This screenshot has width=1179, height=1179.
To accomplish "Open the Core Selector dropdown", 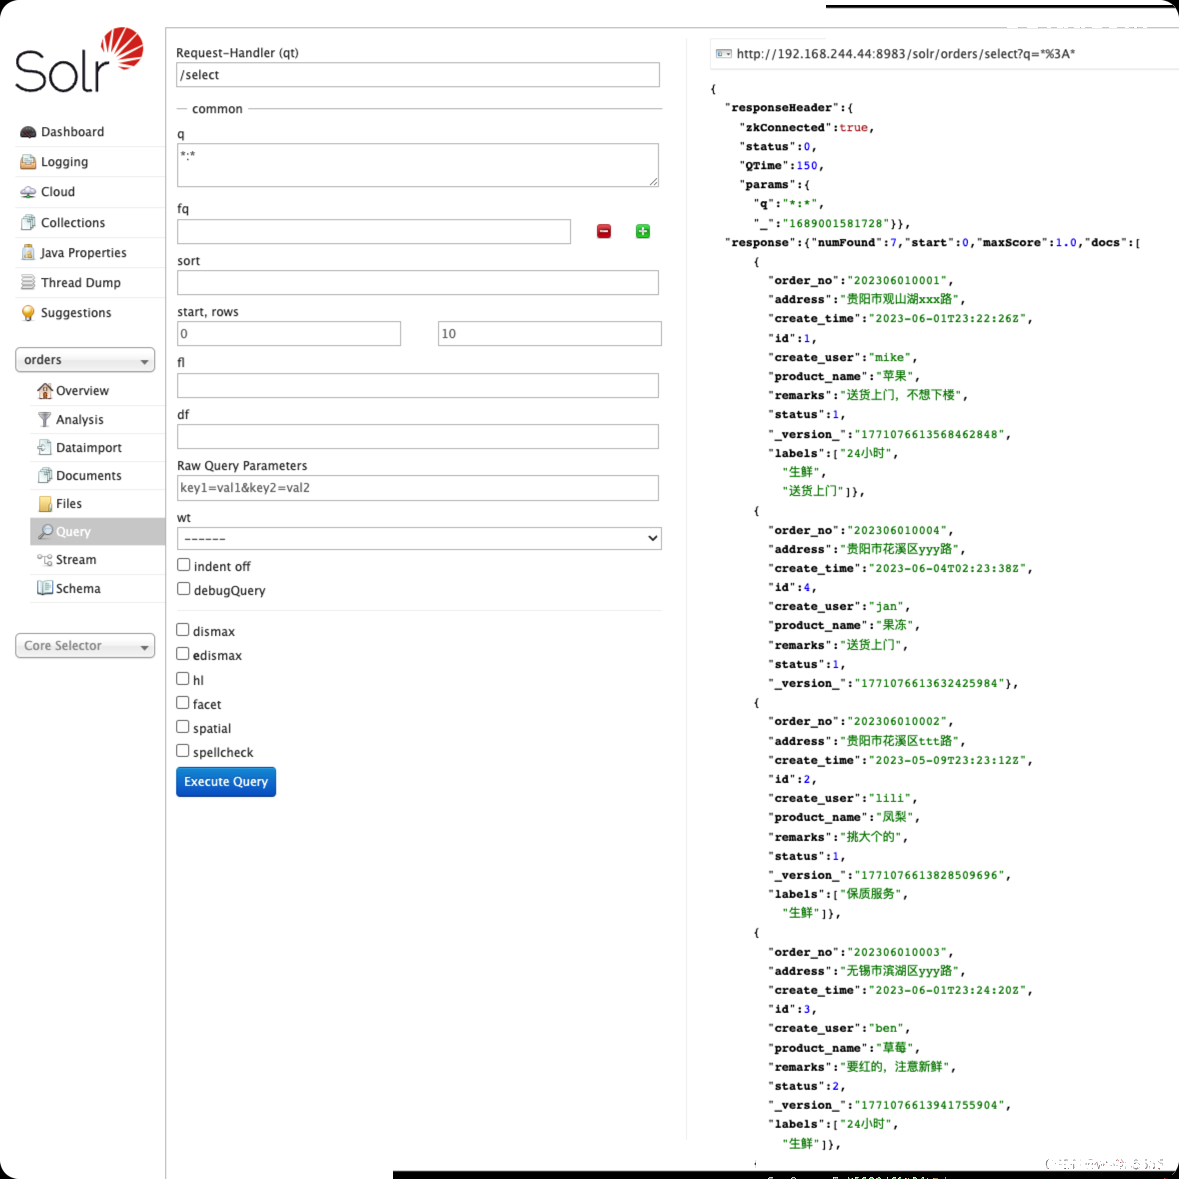I will (85, 646).
